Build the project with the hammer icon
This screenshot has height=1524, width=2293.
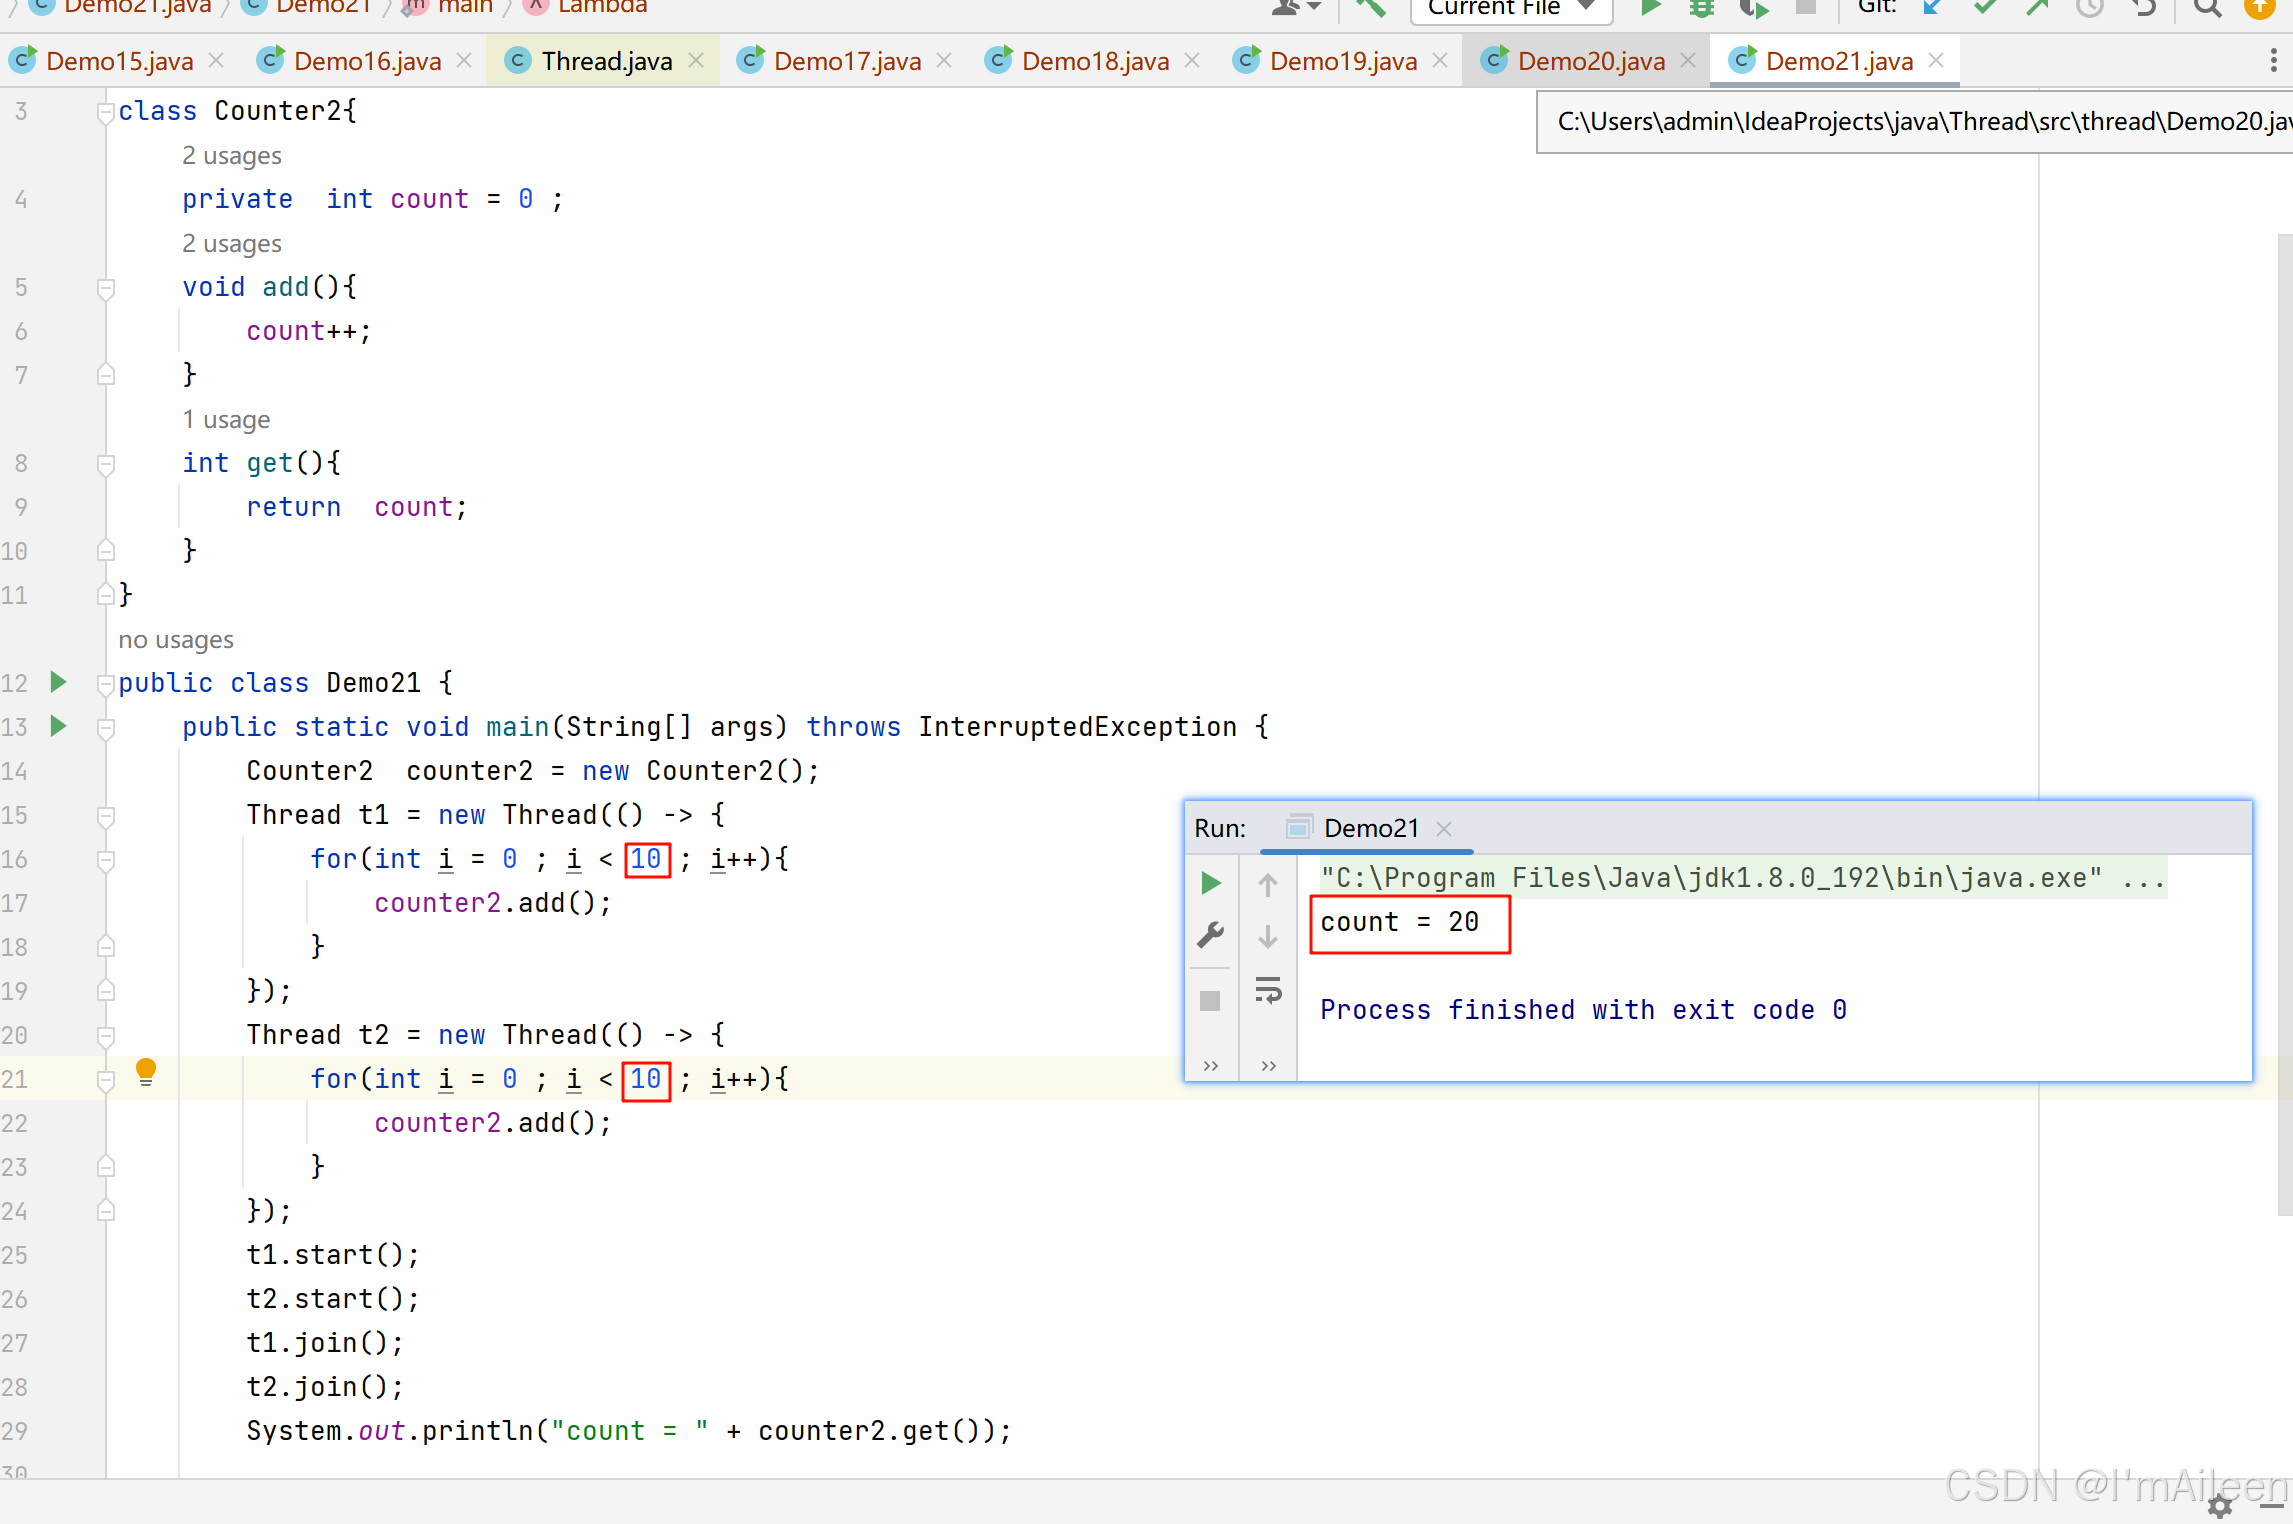coord(1370,8)
